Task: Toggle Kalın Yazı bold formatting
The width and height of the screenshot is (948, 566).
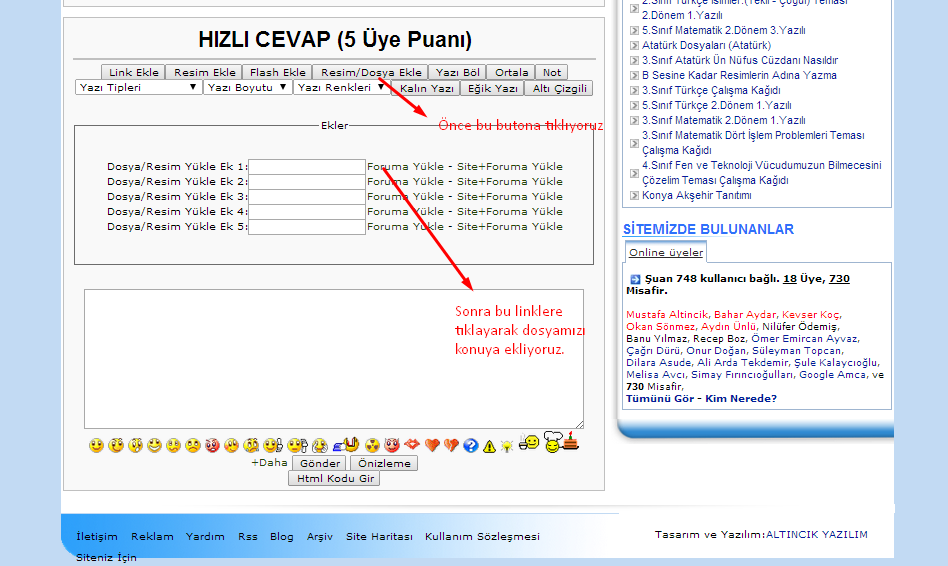Action: (427, 89)
